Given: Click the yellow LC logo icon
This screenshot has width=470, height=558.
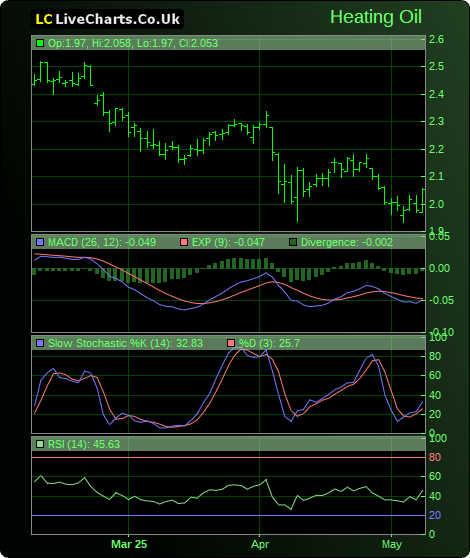Looking at the screenshot, I should coord(44,19).
